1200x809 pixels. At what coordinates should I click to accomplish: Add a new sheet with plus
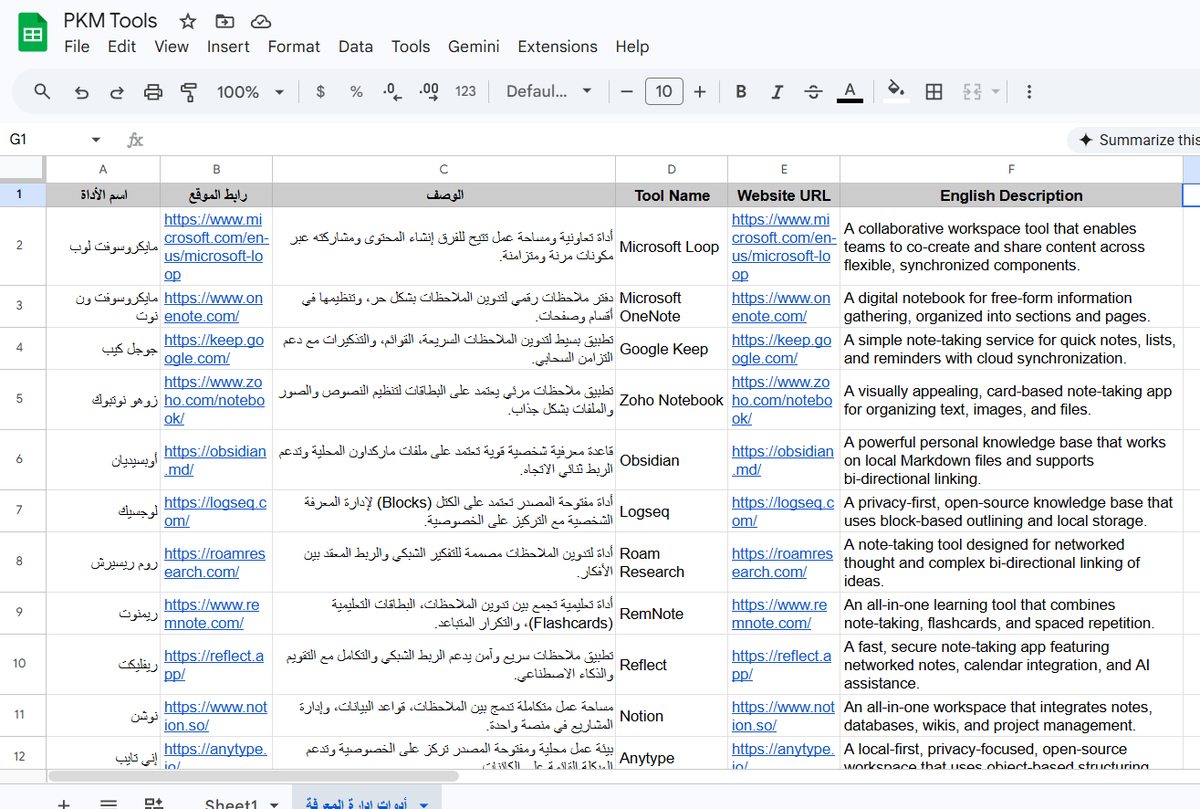[x=64, y=804]
